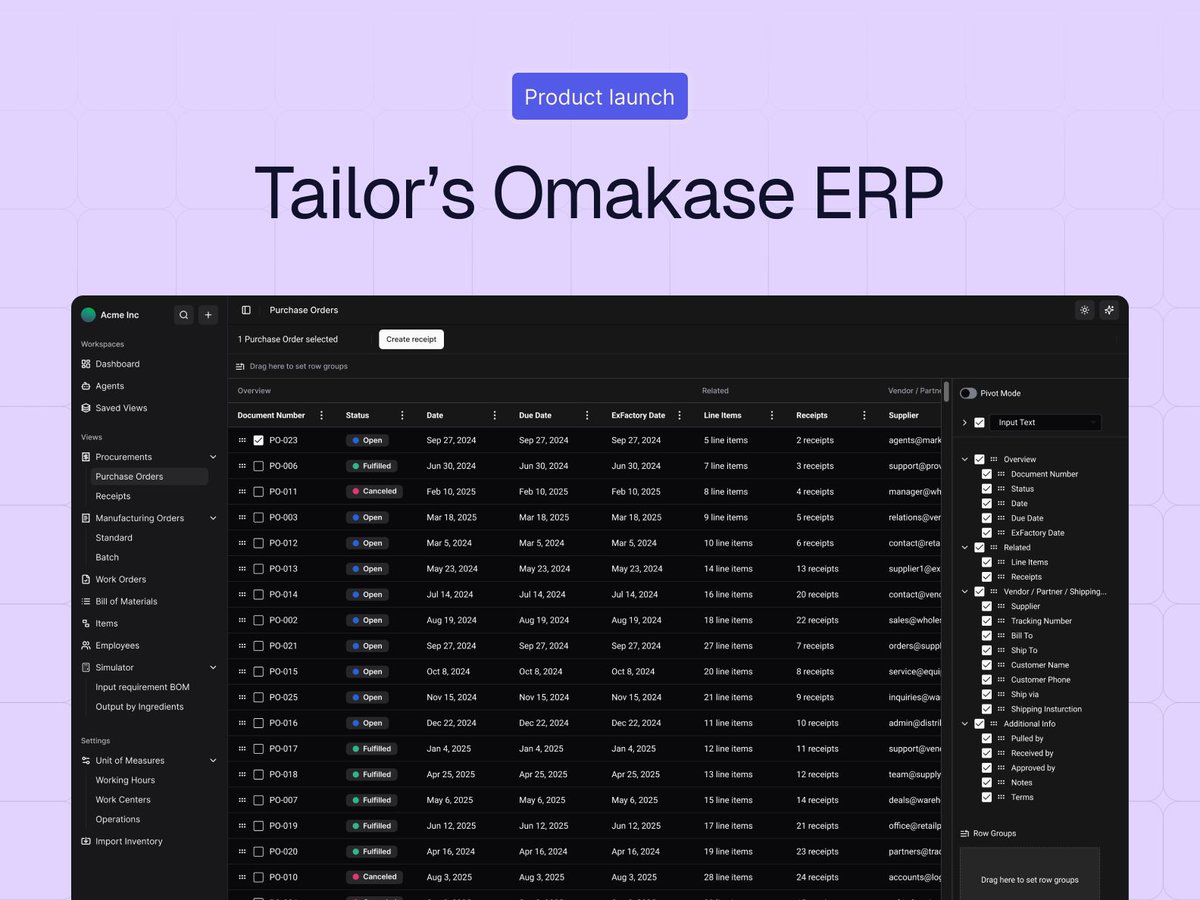Click the Bill of Materials list icon
This screenshot has height=900, width=1200.
pos(86,601)
